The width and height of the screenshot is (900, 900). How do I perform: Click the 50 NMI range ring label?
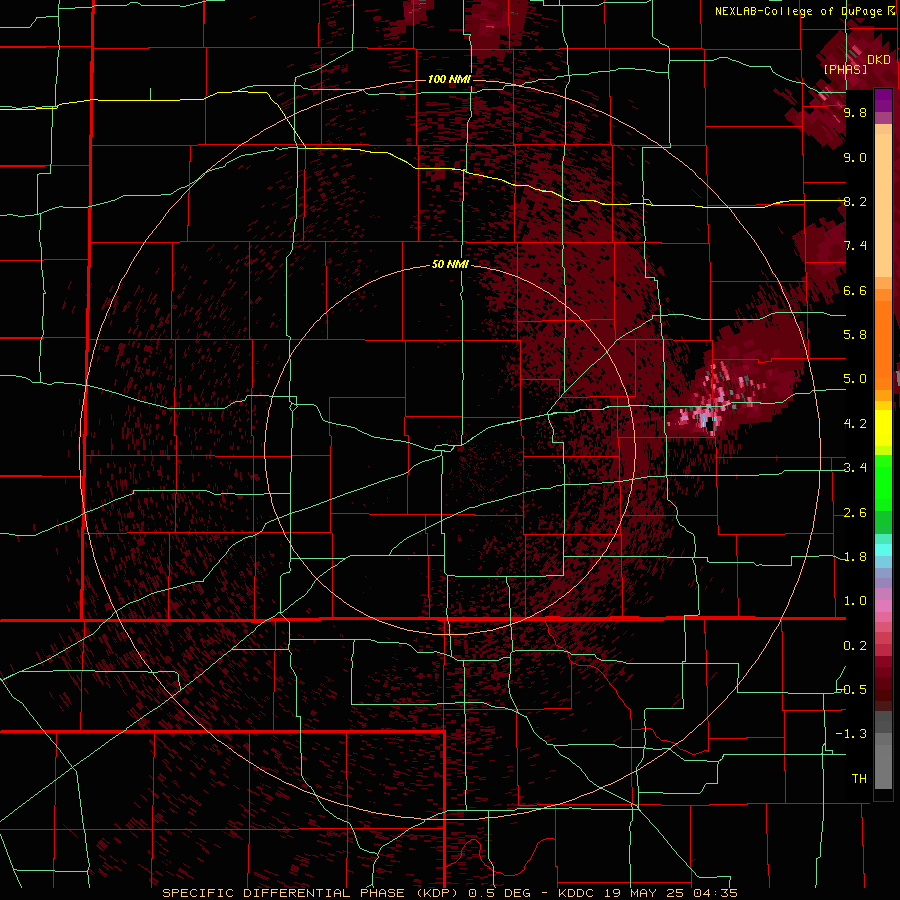[x=450, y=264]
